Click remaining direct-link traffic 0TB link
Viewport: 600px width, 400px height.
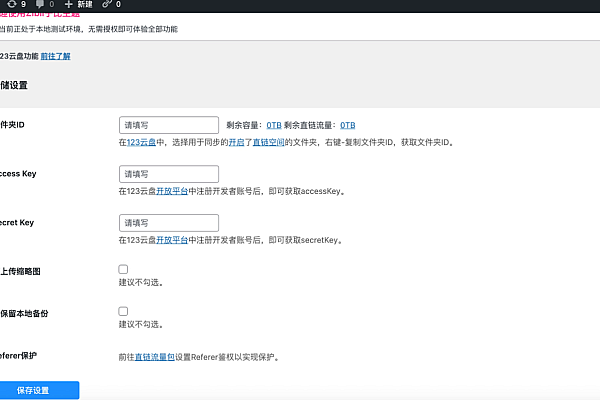point(347,125)
